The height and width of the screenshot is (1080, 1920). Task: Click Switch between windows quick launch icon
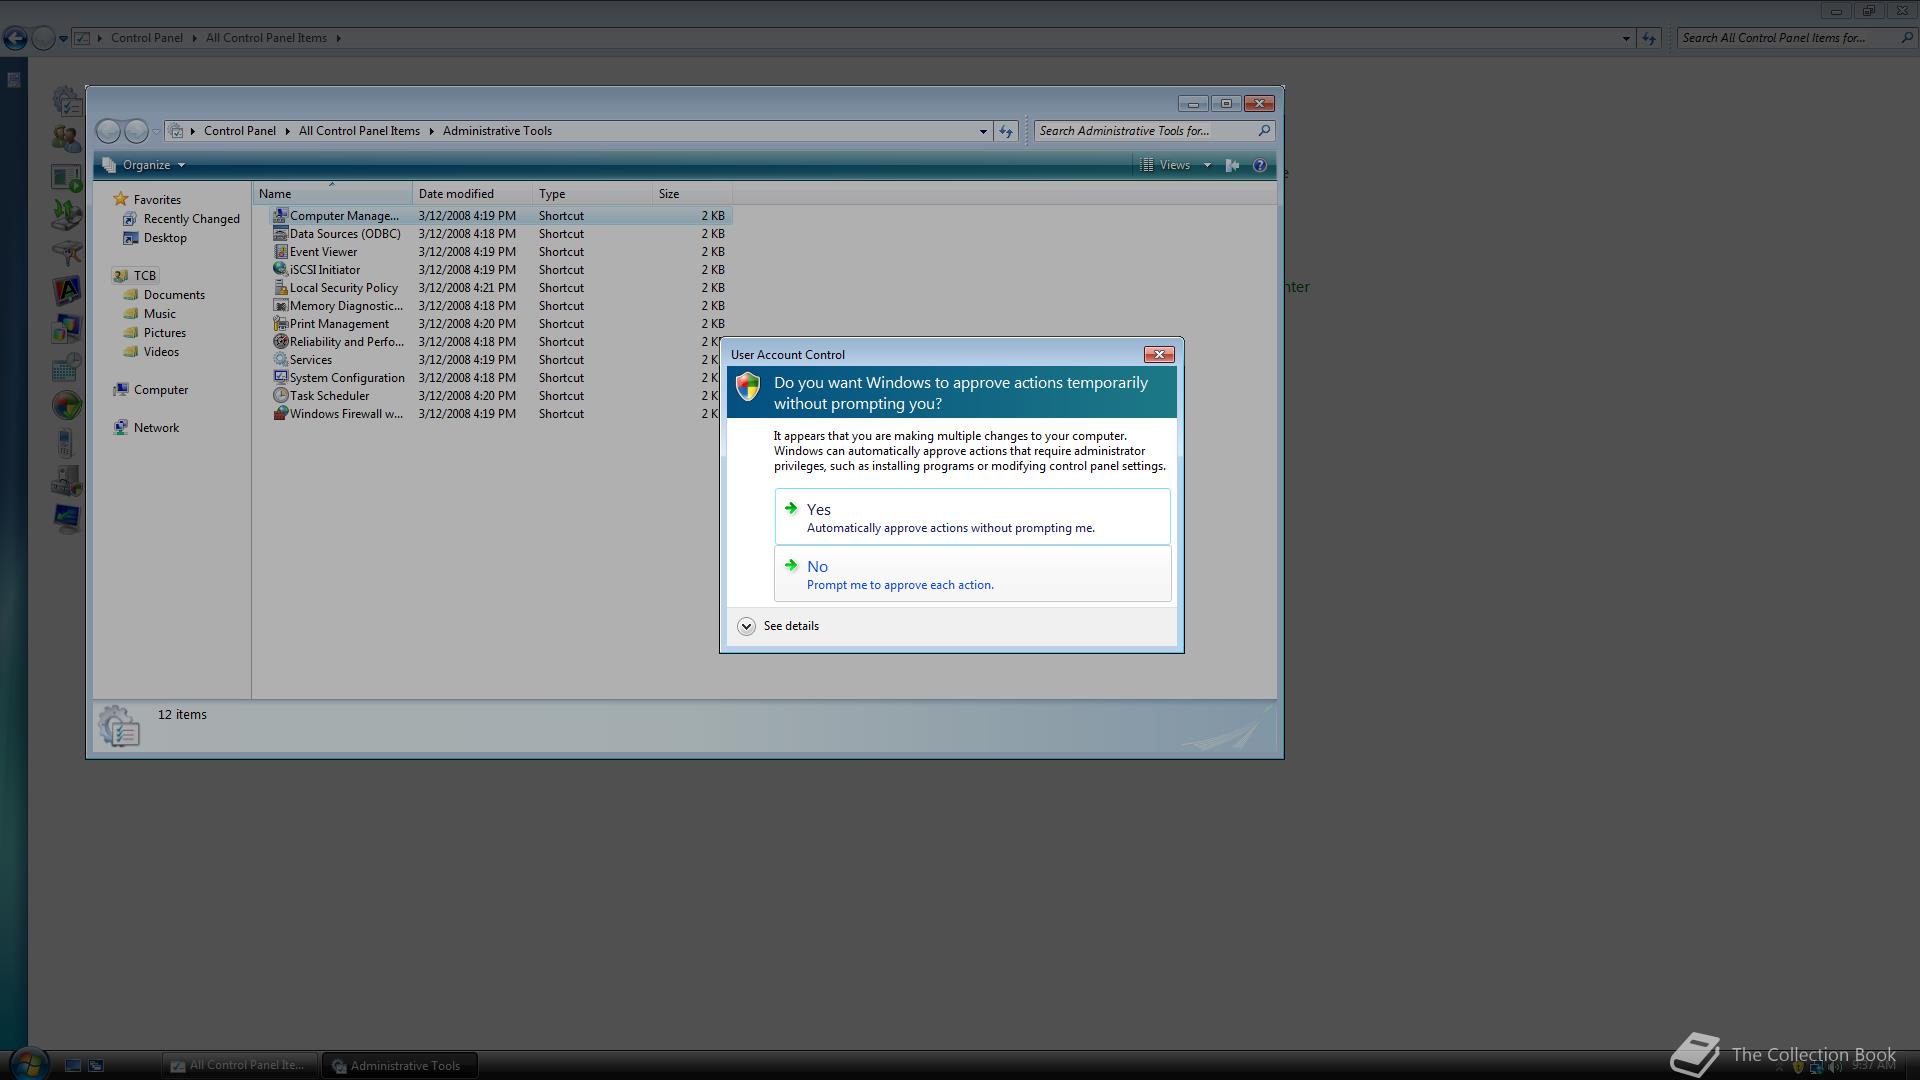click(96, 1066)
